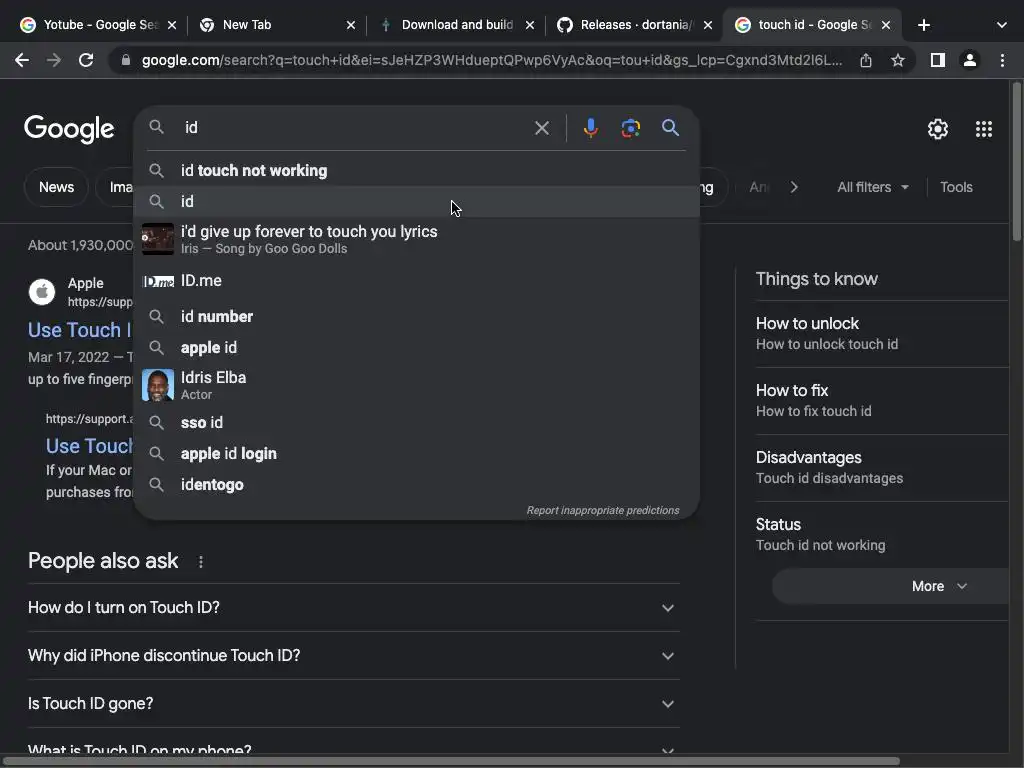Open Status Touch id not working
Image resolution: width=1024 pixels, height=768 pixels.
[x=882, y=534]
